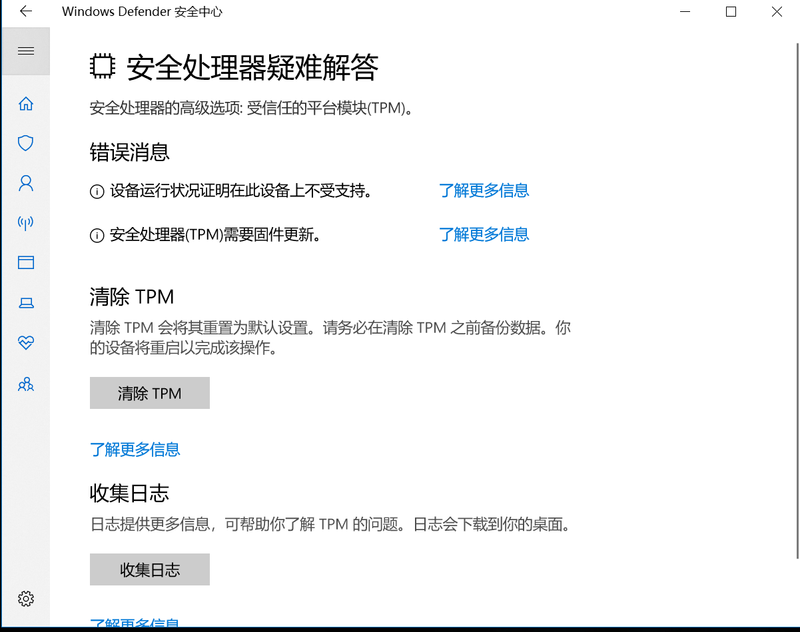
Task: Open settings gear at sidebar bottom
Action: 26,599
